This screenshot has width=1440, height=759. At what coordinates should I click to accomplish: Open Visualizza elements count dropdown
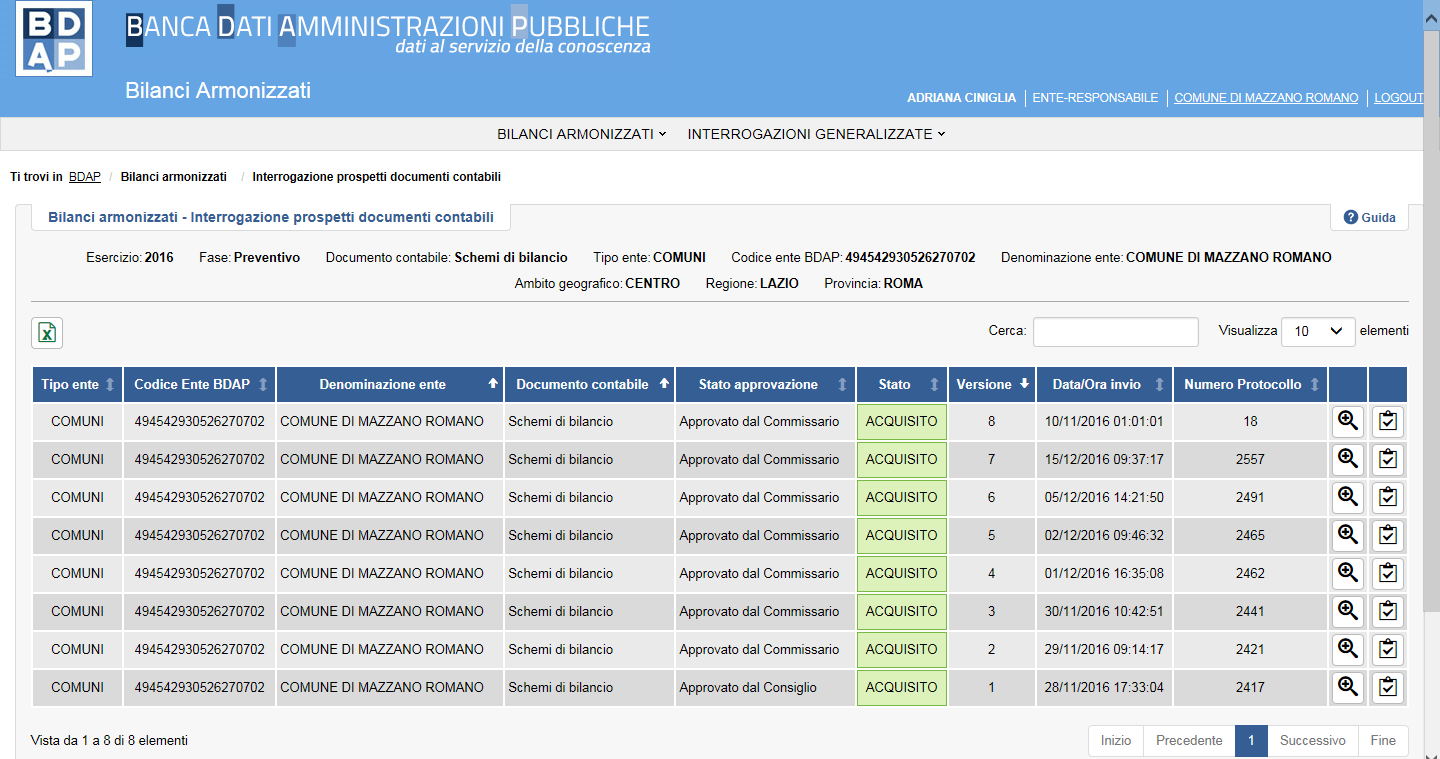[1318, 331]
